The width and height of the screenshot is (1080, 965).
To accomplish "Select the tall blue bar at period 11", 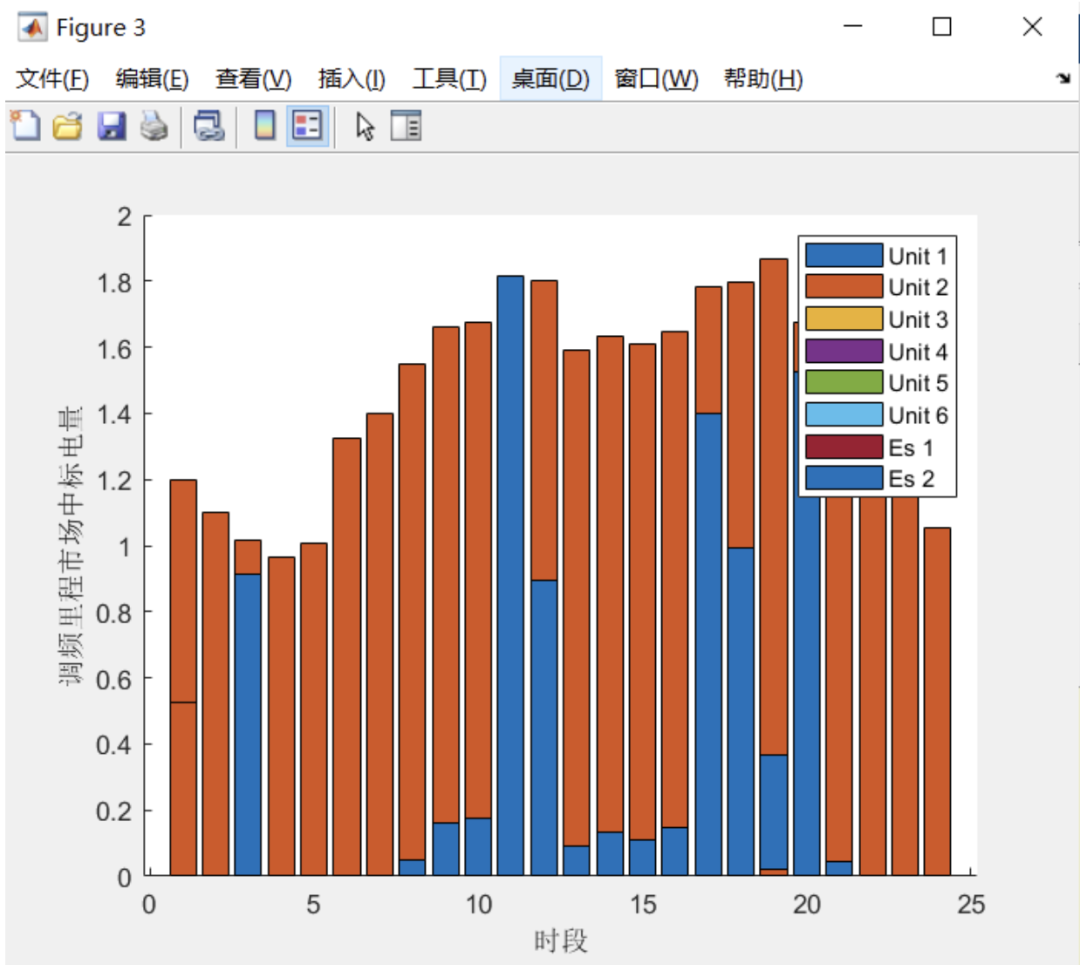I will click(x=510, y=576).
